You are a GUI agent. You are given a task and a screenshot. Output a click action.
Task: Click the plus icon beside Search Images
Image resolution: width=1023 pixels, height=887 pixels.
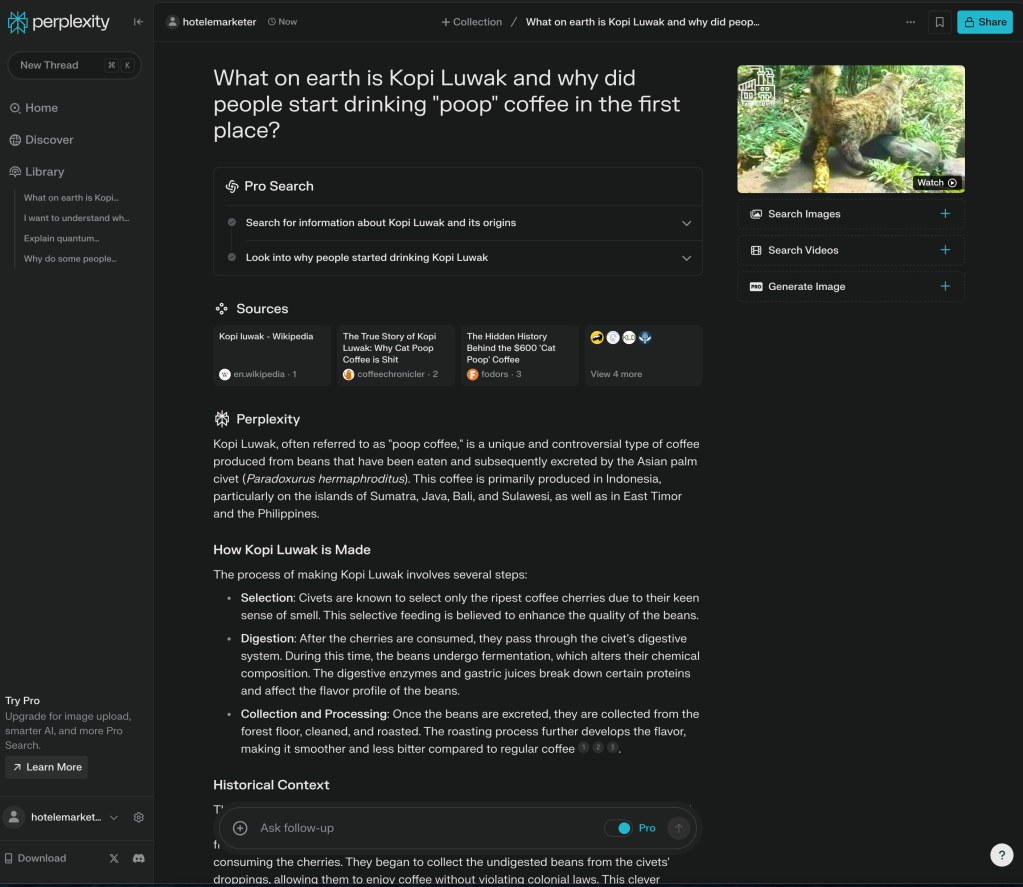pos(945,213)
